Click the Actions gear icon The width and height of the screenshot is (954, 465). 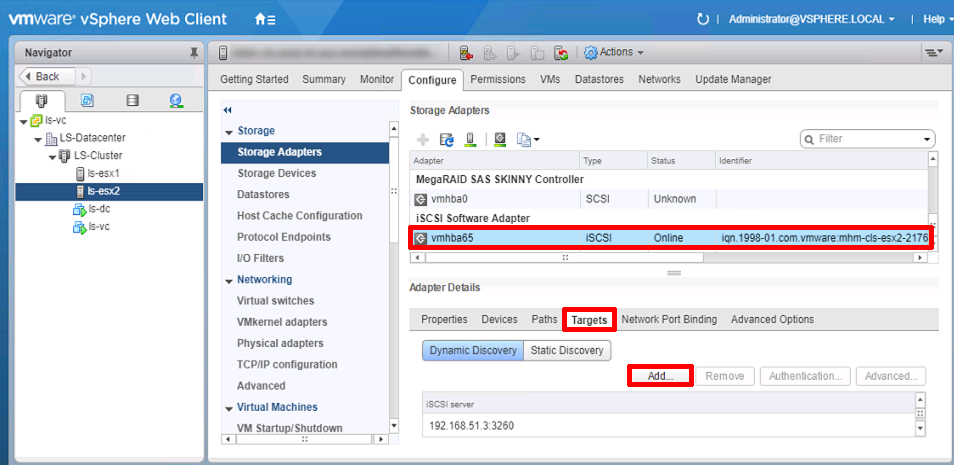point(591,53)
